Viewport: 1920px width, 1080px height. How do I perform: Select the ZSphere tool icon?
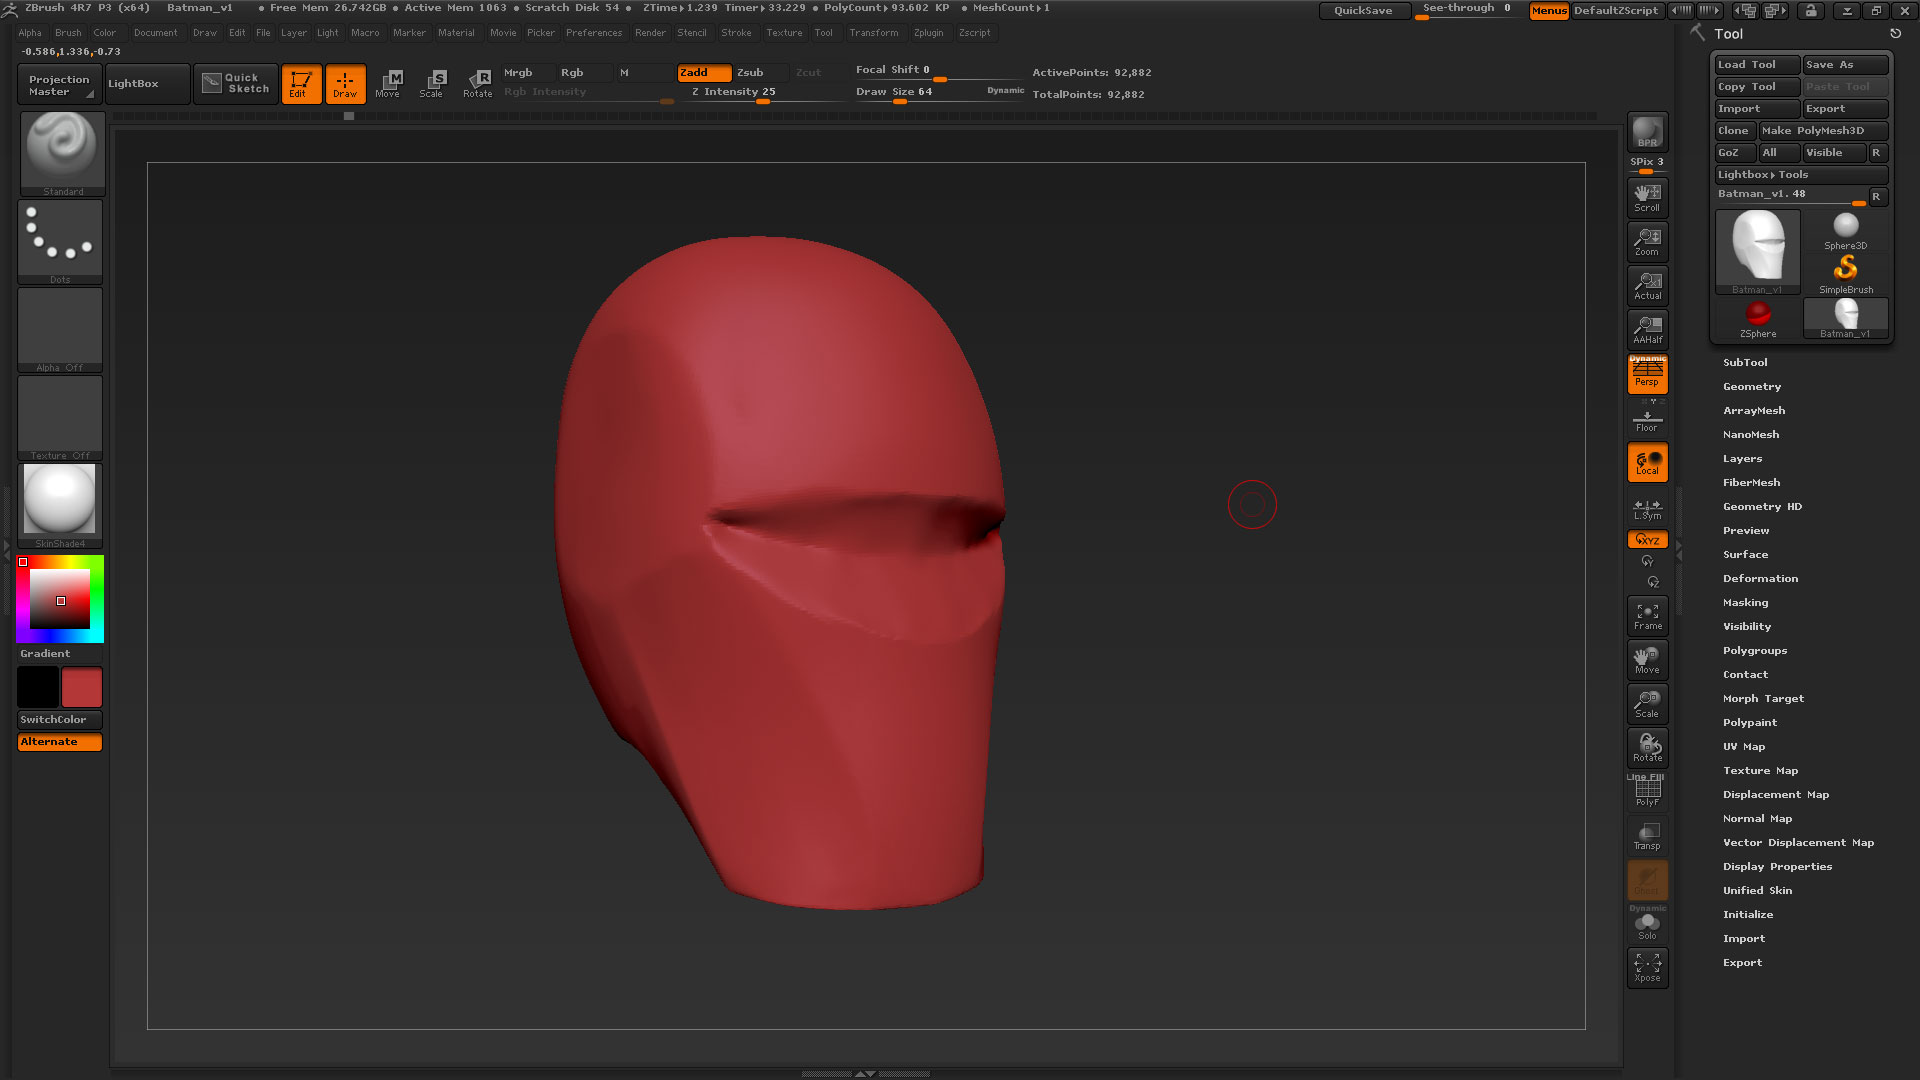pos(1757,319)
